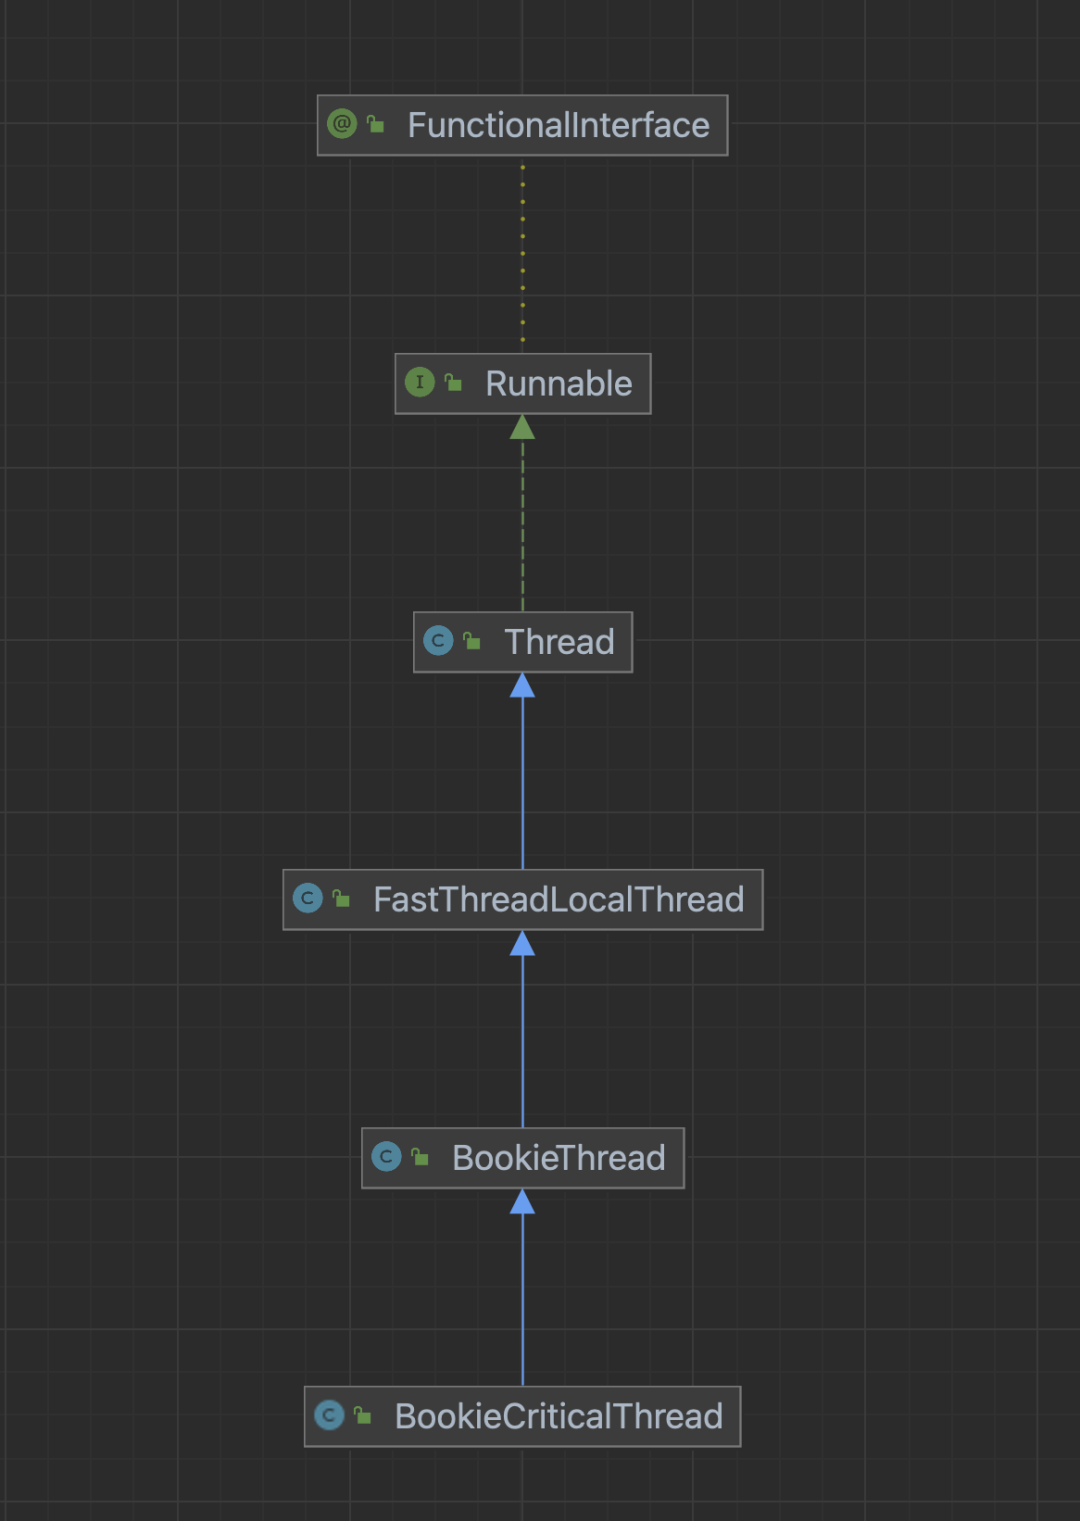The height and width of the screenshot is (1521, 1080).
Task: Click the class C icon on BookieCriticalThread
Action: point(329,1415)
